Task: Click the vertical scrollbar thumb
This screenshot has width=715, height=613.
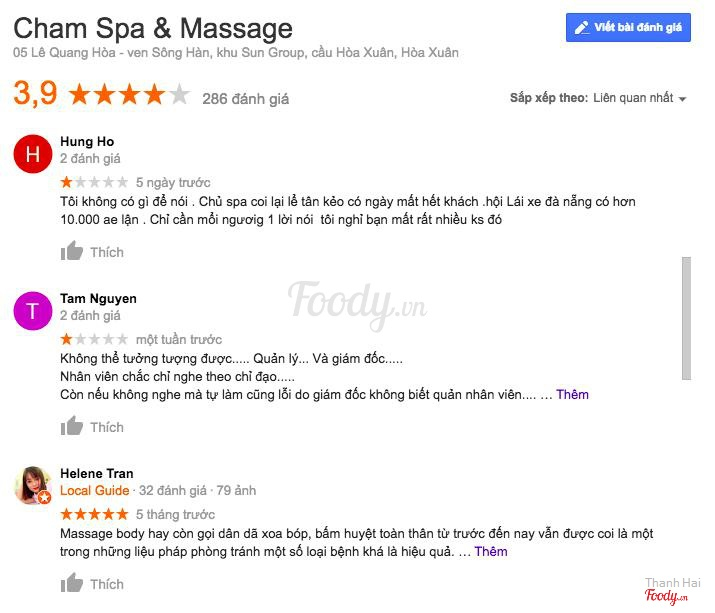Action: coord(686,318)
